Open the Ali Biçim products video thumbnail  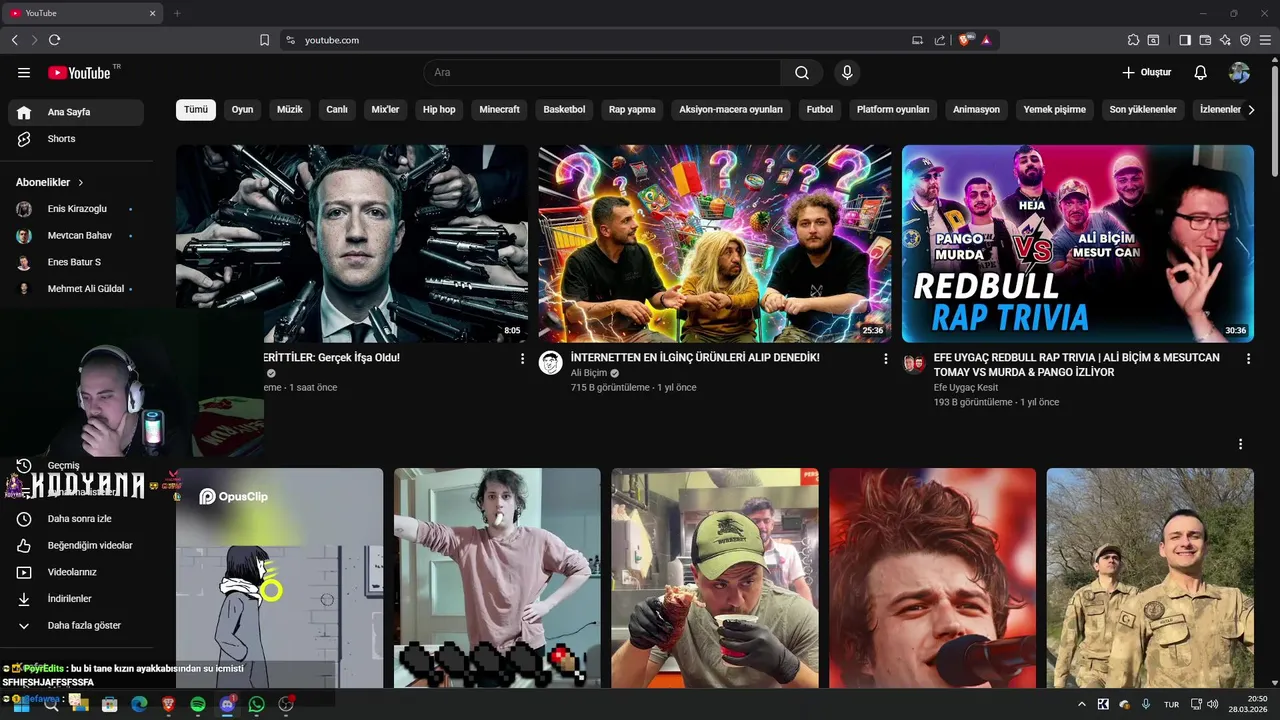[715, 243]
